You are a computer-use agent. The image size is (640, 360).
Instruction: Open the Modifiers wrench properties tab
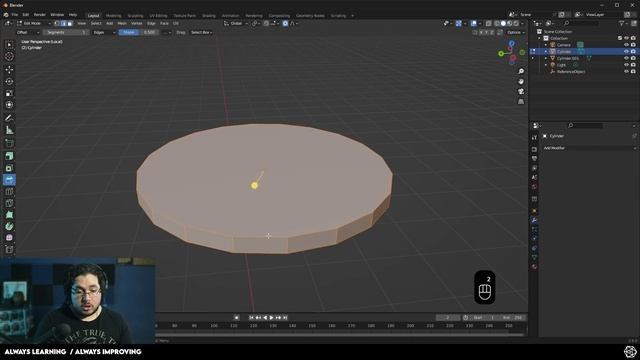click(534, 220)
